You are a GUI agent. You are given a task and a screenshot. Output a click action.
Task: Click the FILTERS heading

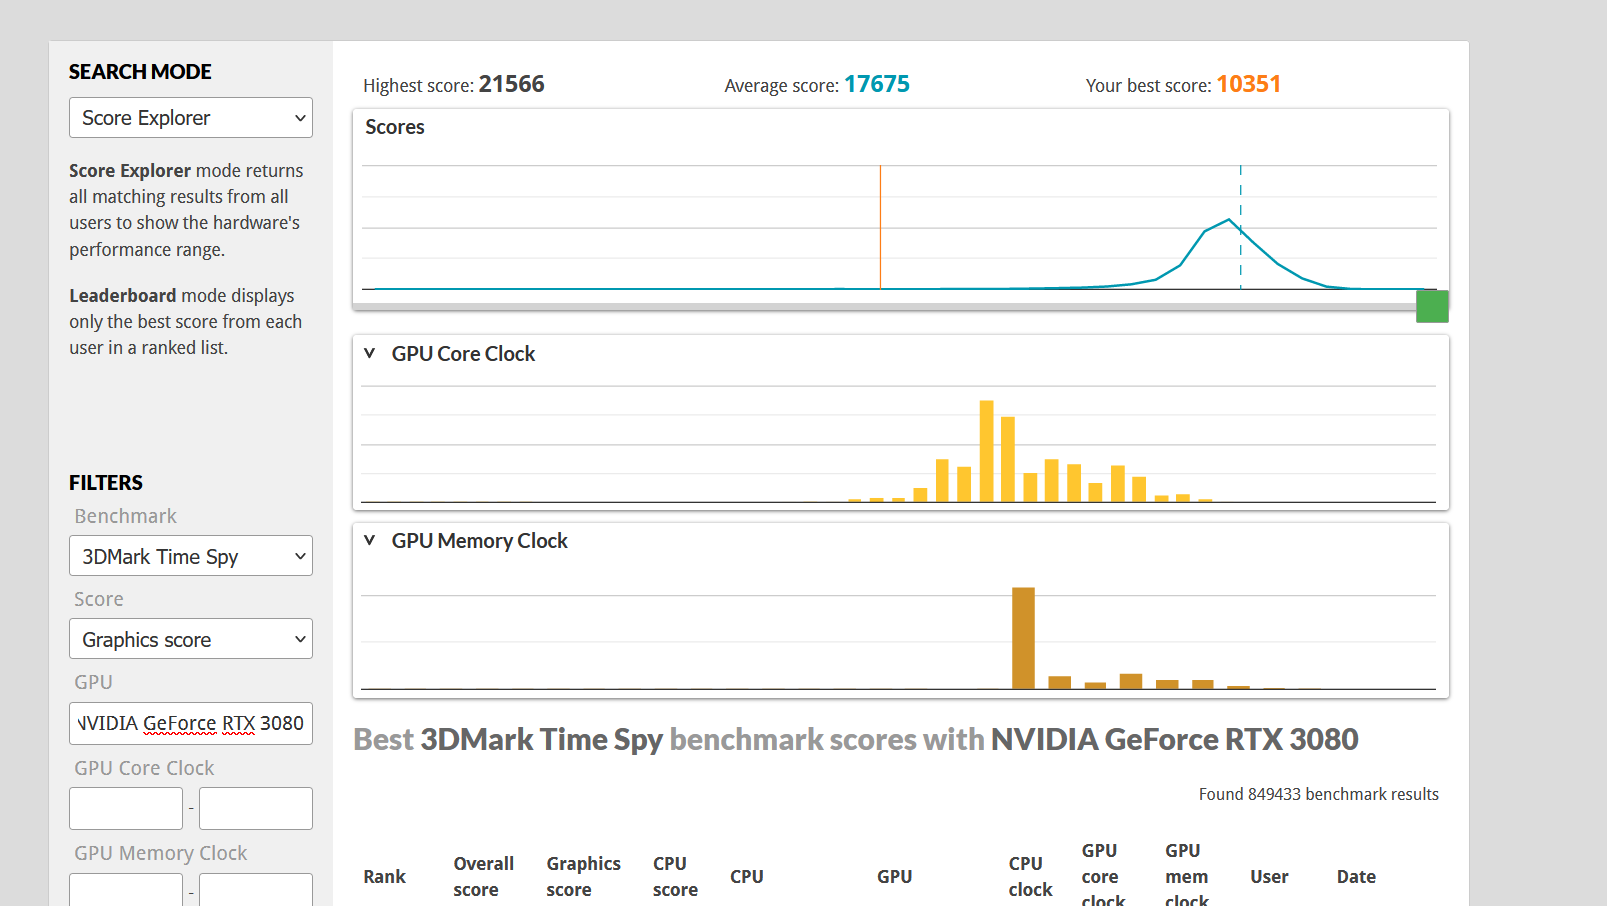pos(106,483)
